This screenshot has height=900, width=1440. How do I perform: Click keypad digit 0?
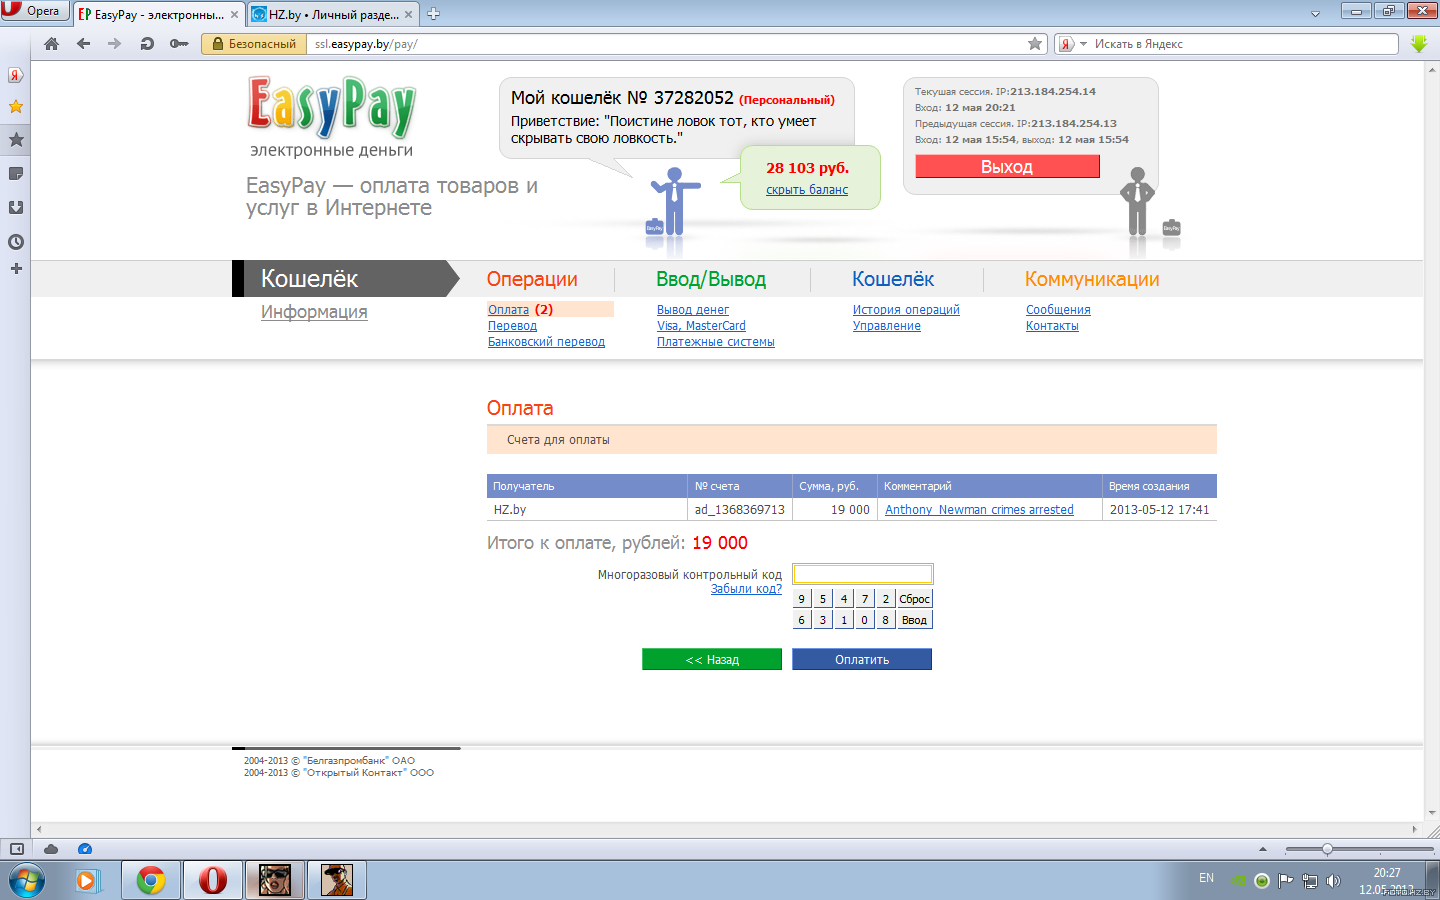coord(865,620)
